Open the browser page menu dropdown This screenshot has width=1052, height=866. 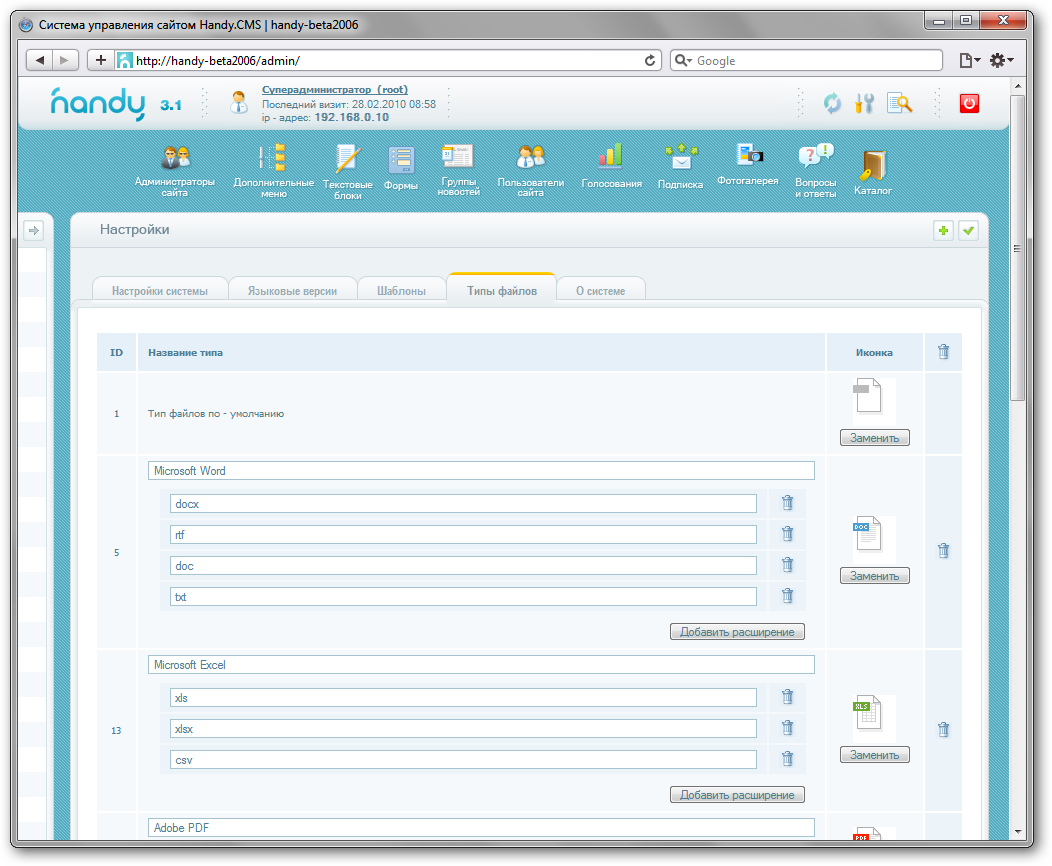pyautogui.click(x=969, y=61)
